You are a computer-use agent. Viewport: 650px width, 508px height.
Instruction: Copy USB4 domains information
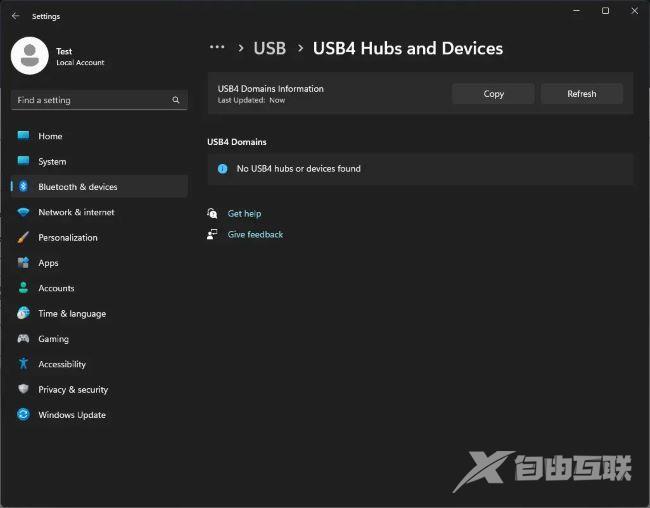[x=493, y=94]
